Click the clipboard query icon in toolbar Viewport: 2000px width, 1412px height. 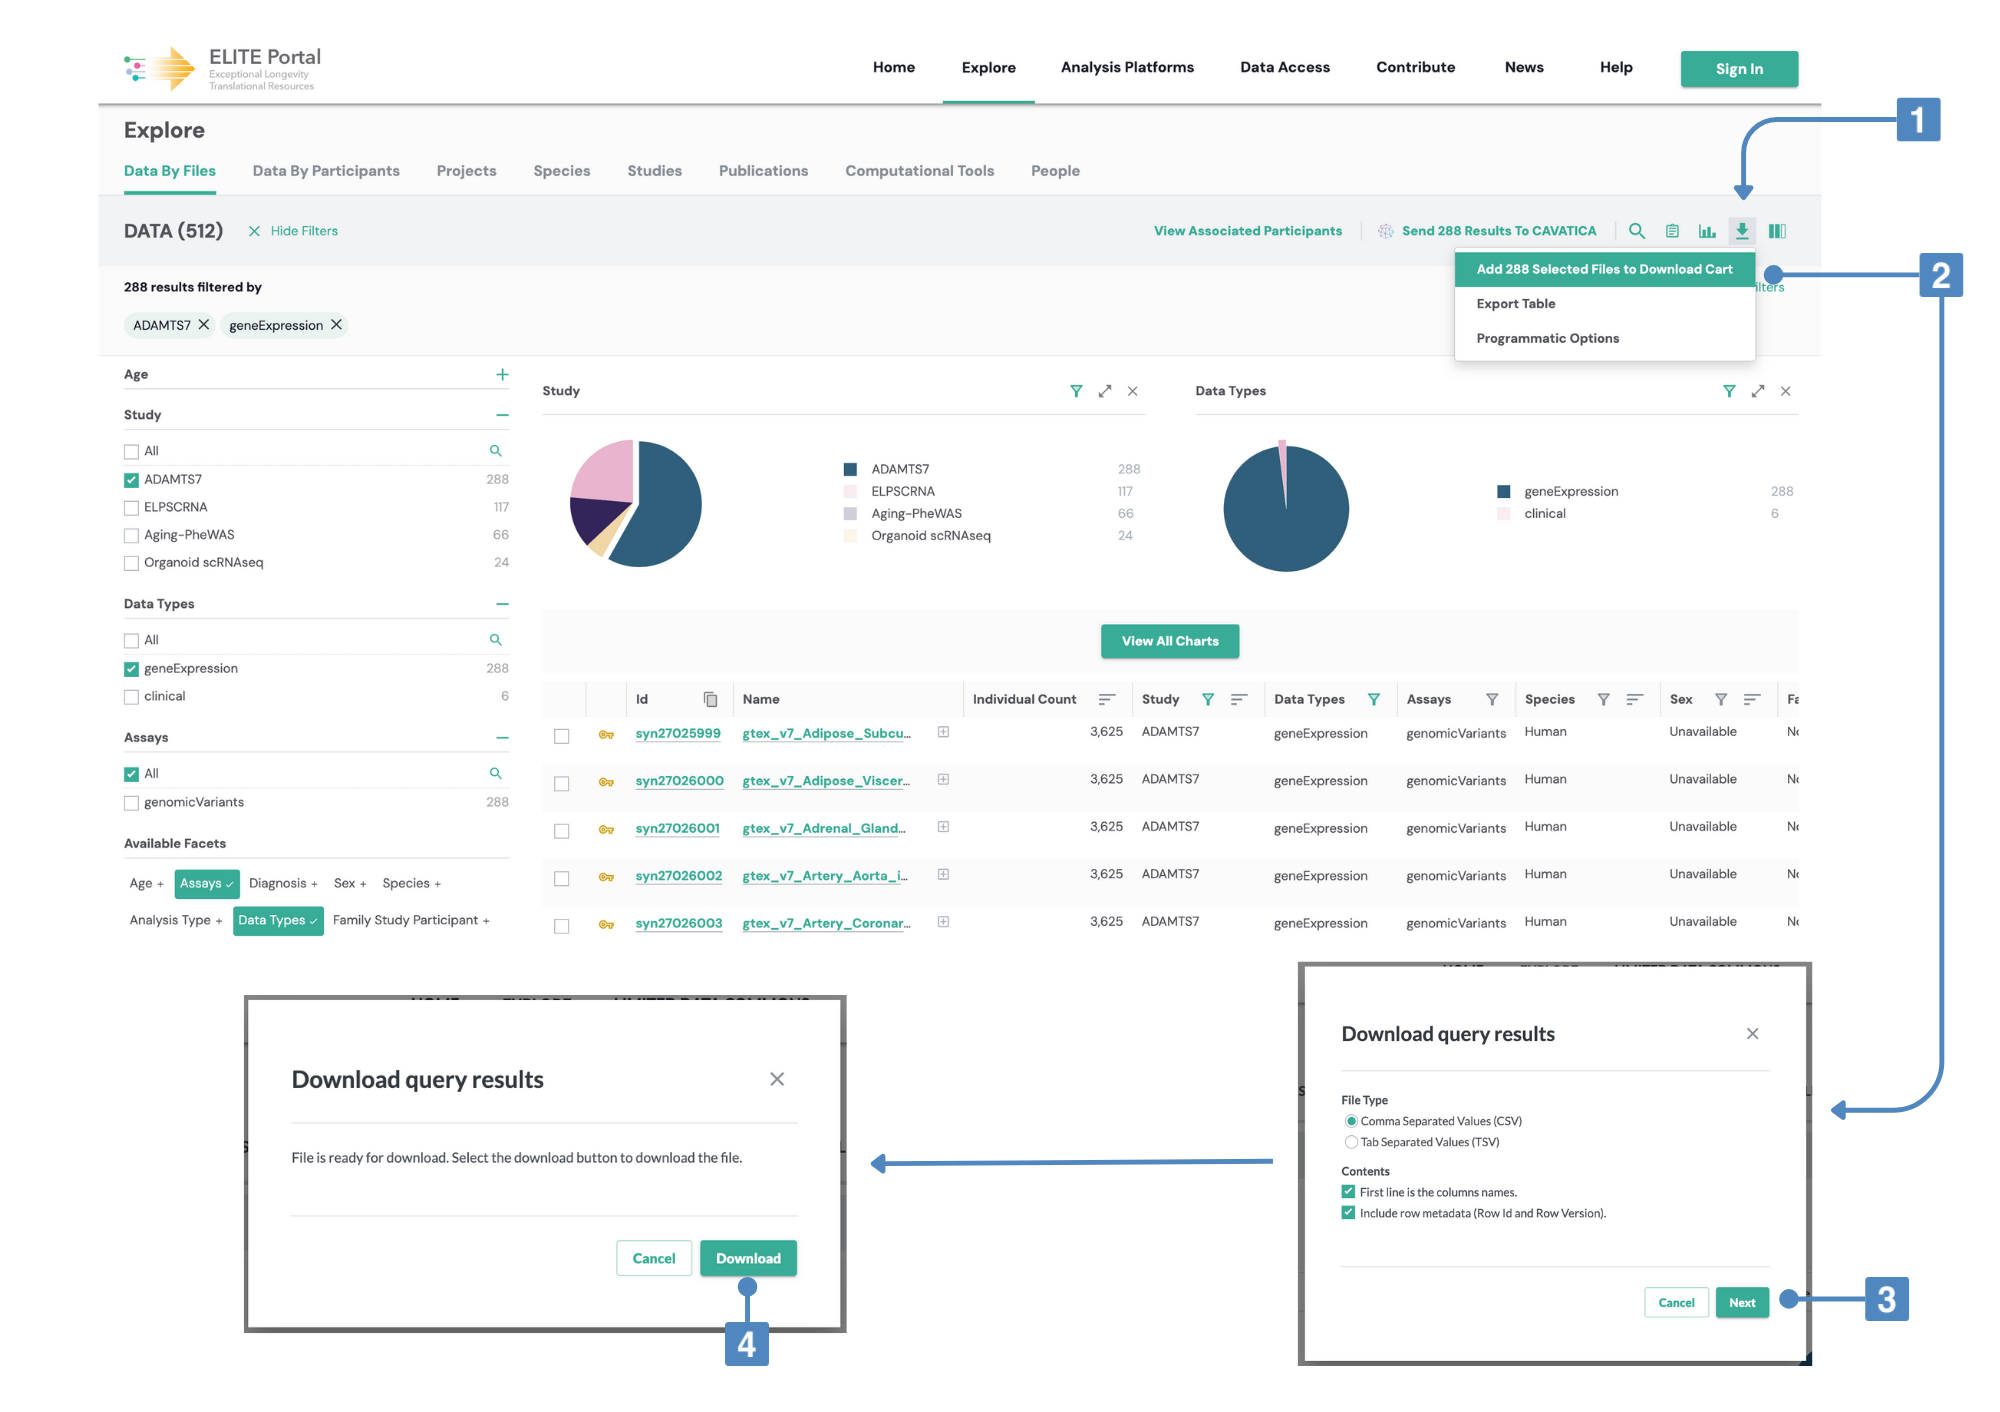coord(1672,231)
